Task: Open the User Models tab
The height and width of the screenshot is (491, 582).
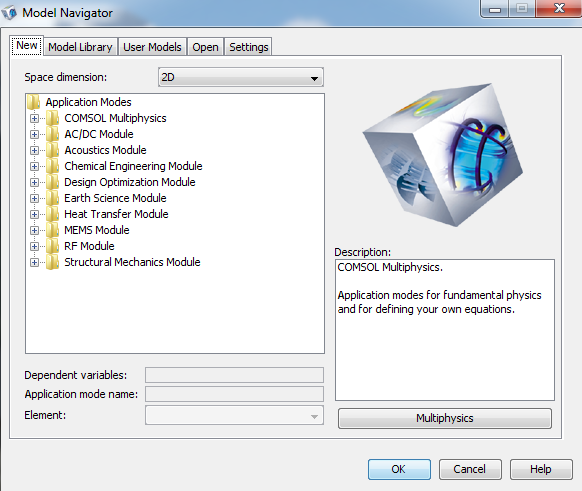Action: pyautogui.click(x=152, y=47)
